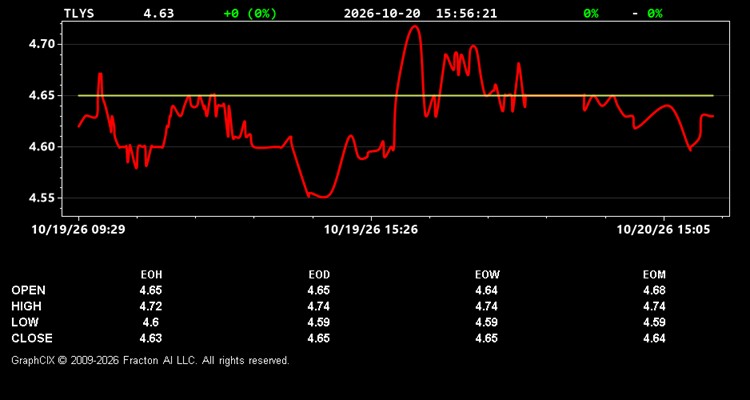Select the HIGH row label
Viewport: 750px width, 400px height.
point(26,306)
